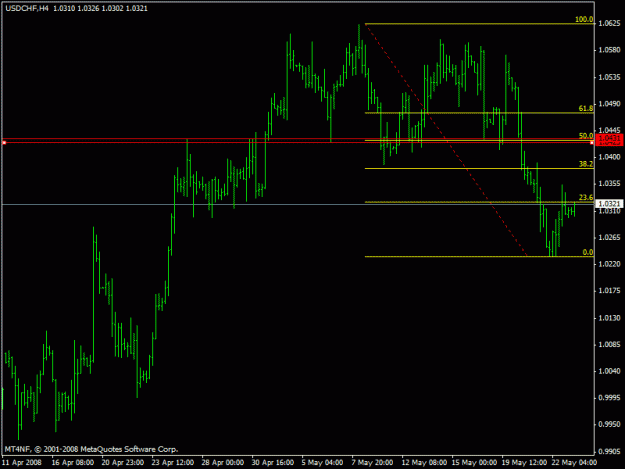Click the 7 May 20:00 time label
Image resolution: width=625 pixels, height=469 pixels.
tap(372, 463)
